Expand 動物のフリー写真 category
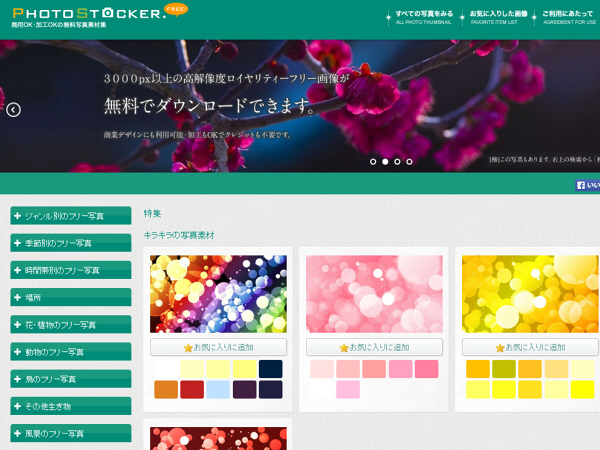Screen dimensions: 600x450 pos(71,352)
